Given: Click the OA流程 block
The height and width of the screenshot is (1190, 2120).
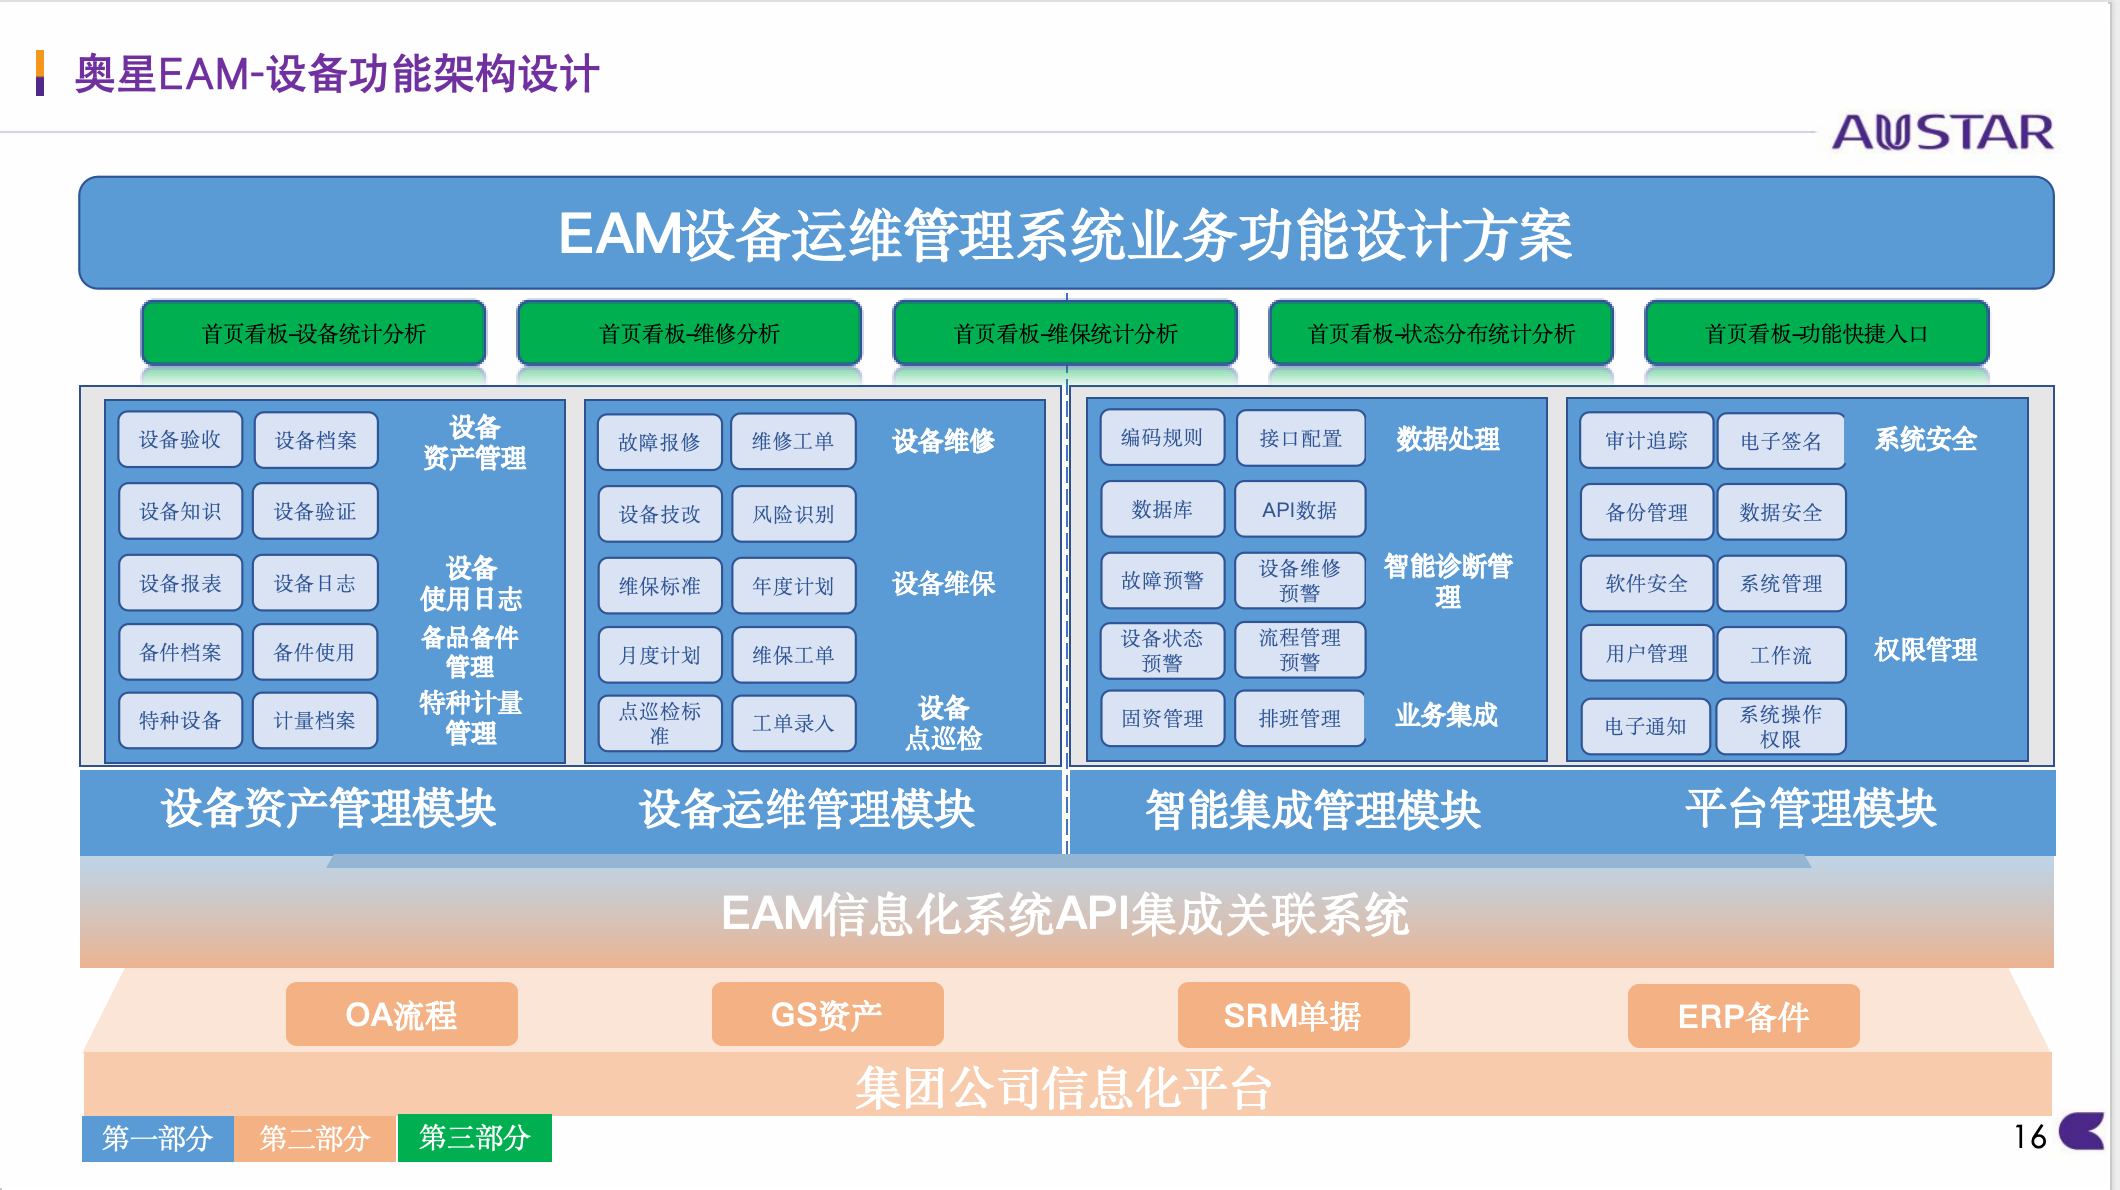Looking at the screenshot, I should coord(401,1015).
